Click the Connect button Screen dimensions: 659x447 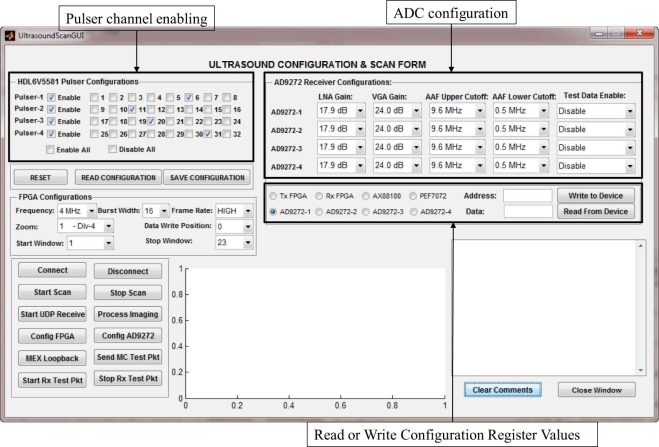click(x=52, y=270)
